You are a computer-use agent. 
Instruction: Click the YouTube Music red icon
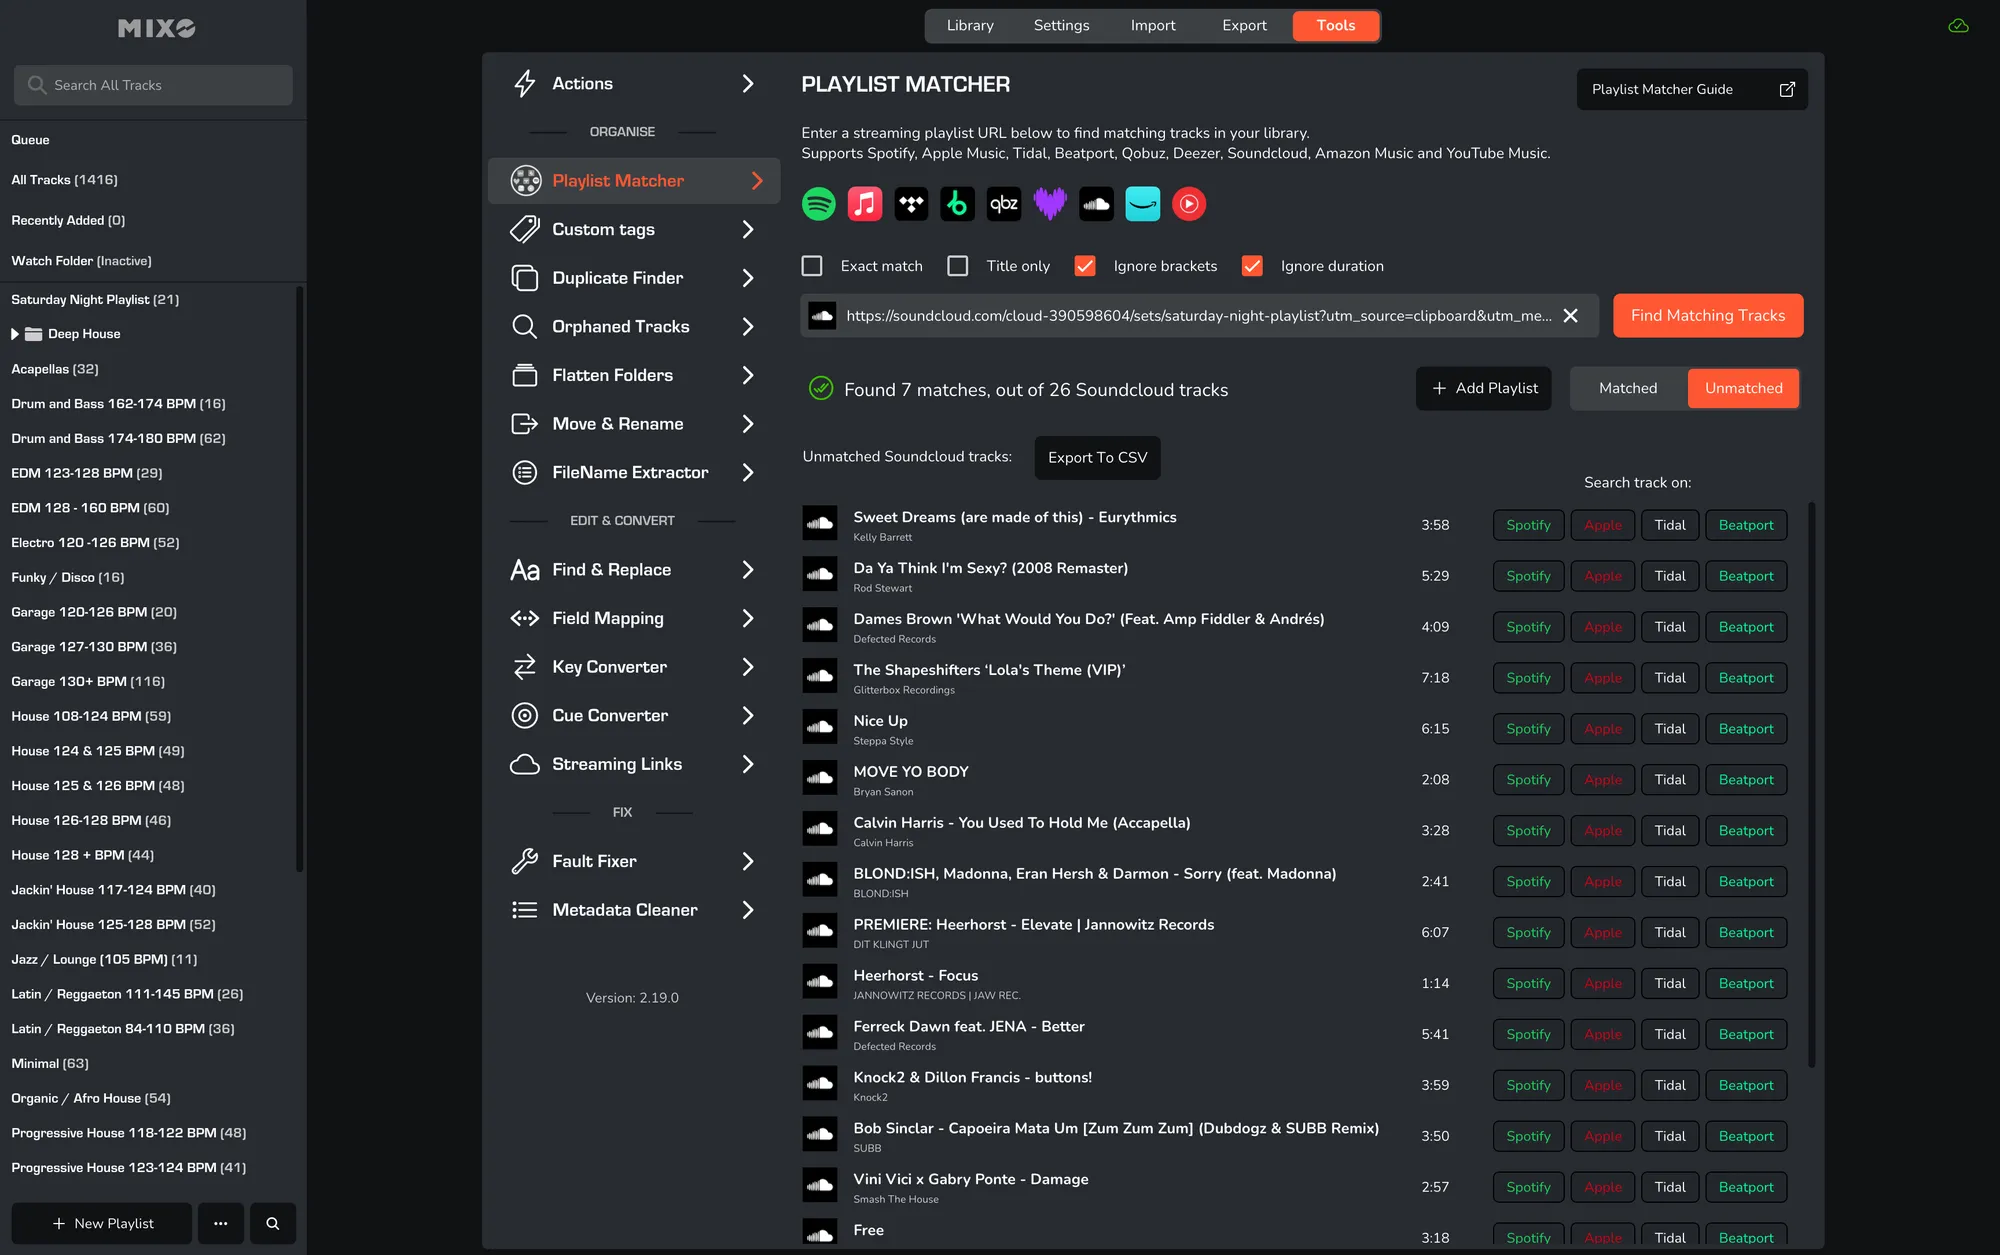point(1189,204)
